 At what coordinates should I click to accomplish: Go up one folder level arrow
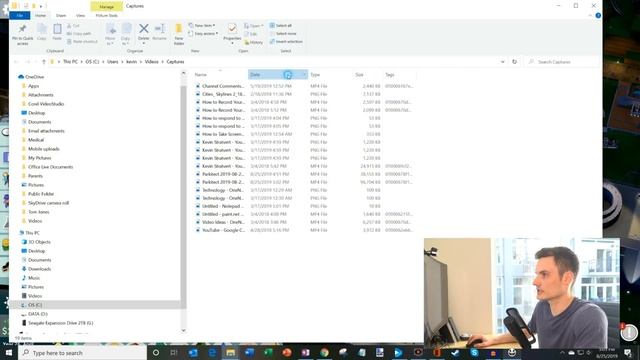tap(44, 62)
